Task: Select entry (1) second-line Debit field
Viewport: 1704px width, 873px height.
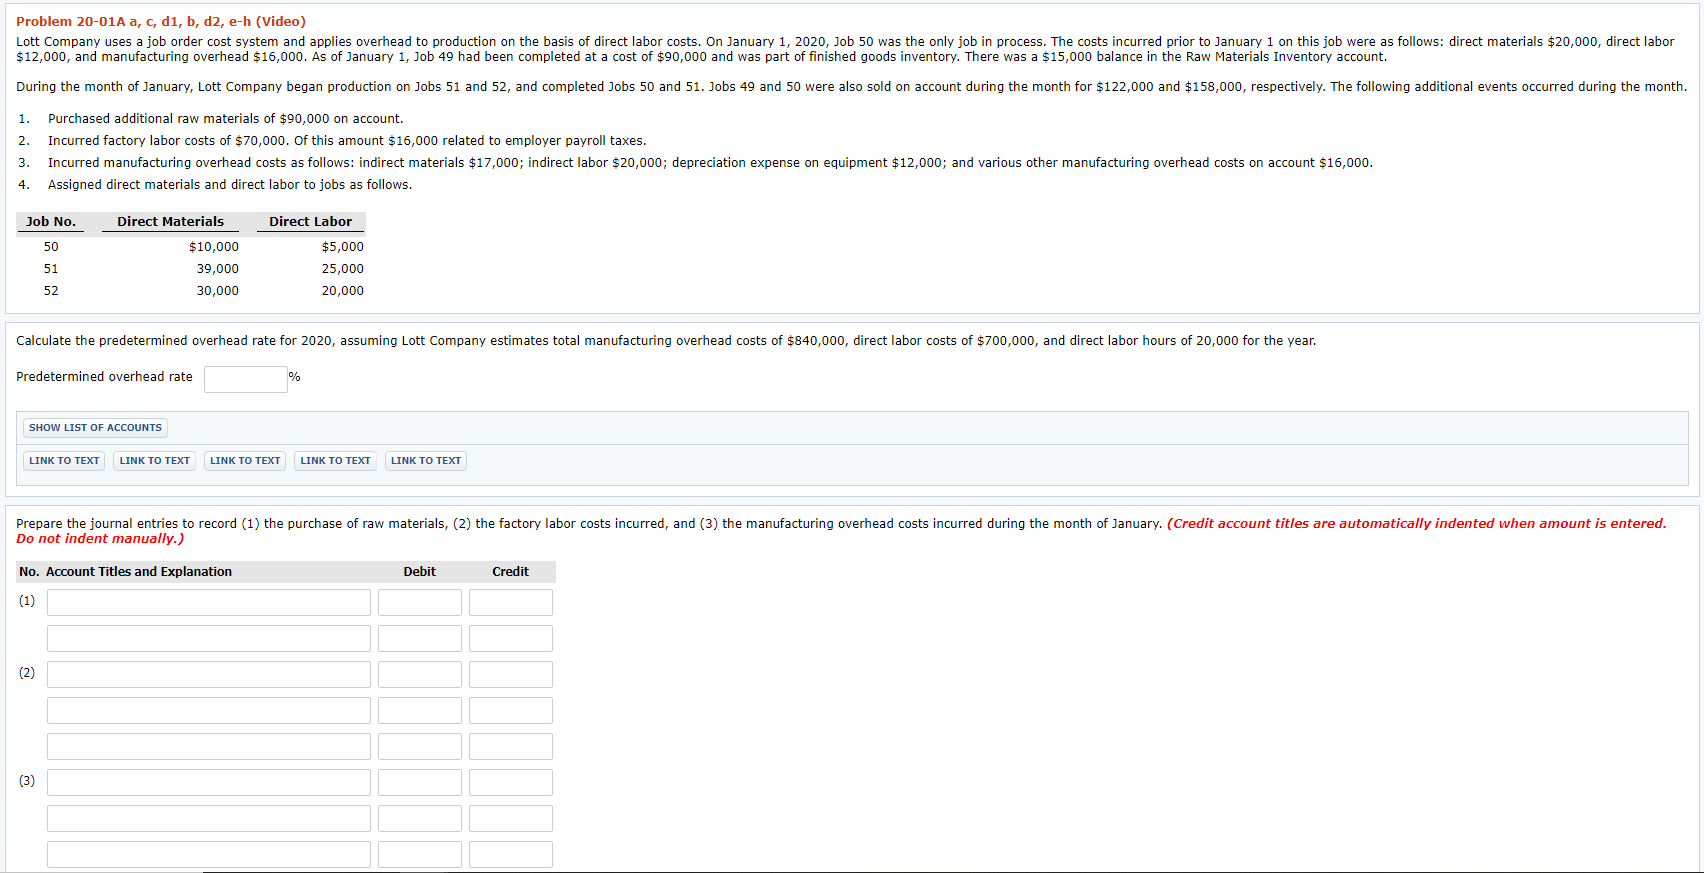Action: 420,638
